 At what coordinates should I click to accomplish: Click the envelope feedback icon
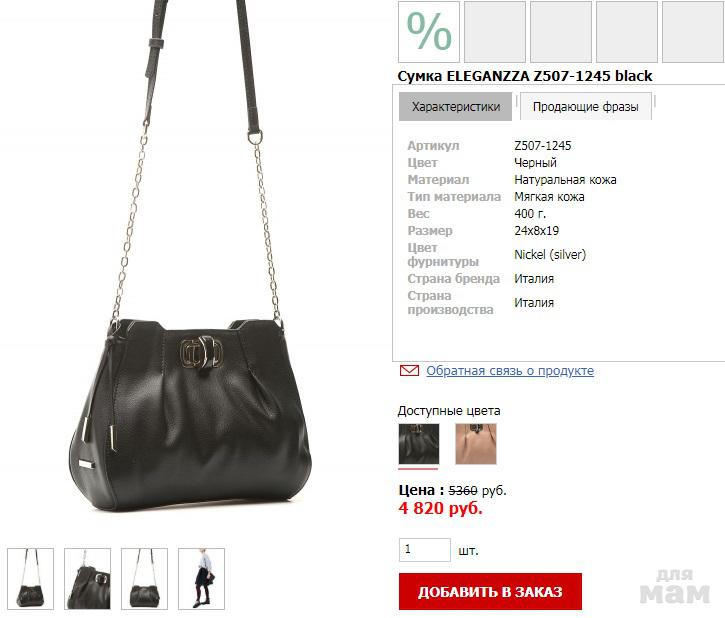click(x=409, y=371)
